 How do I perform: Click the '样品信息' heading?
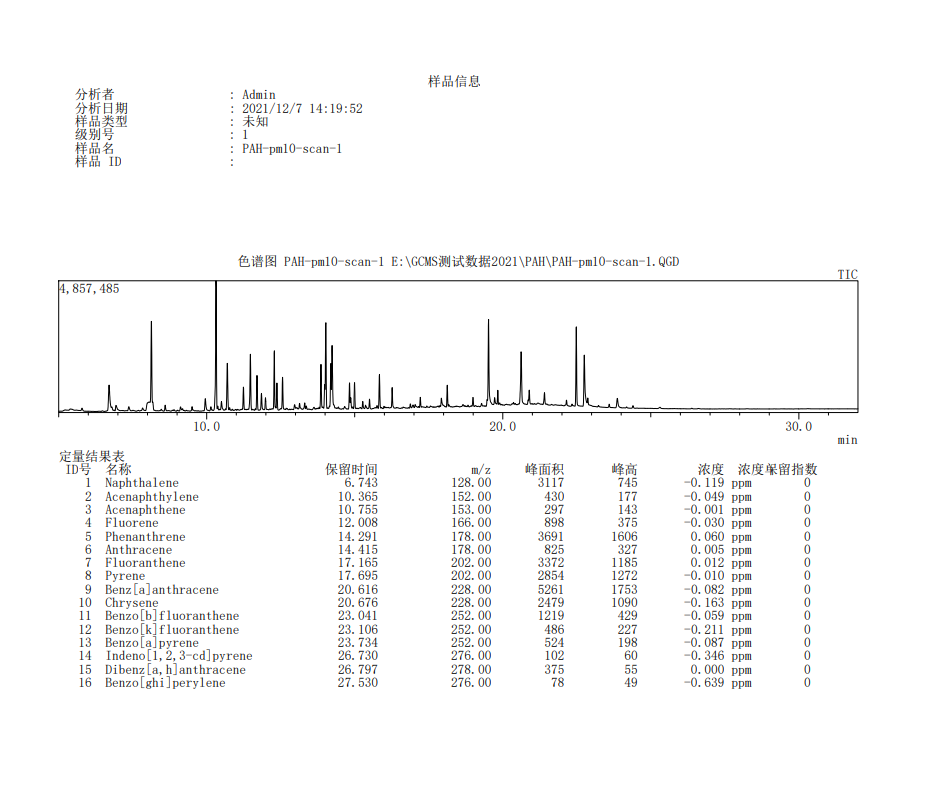(x=454, y=81)
